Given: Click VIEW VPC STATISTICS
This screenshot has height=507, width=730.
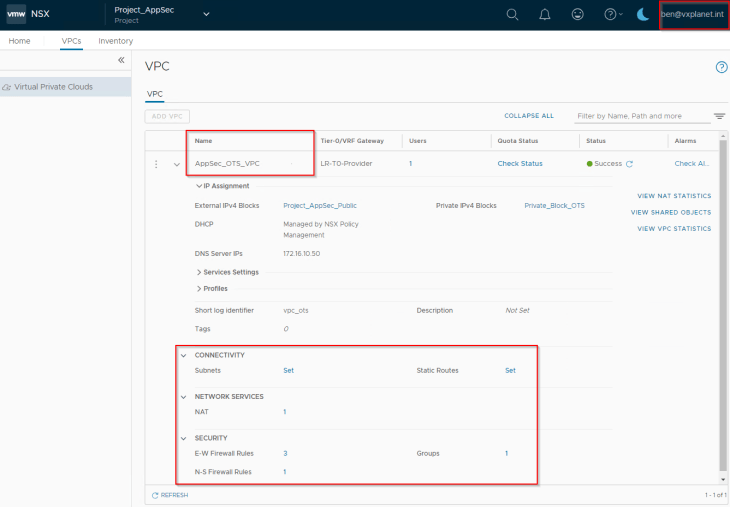Looking at the screenshot, I should 674,229.
